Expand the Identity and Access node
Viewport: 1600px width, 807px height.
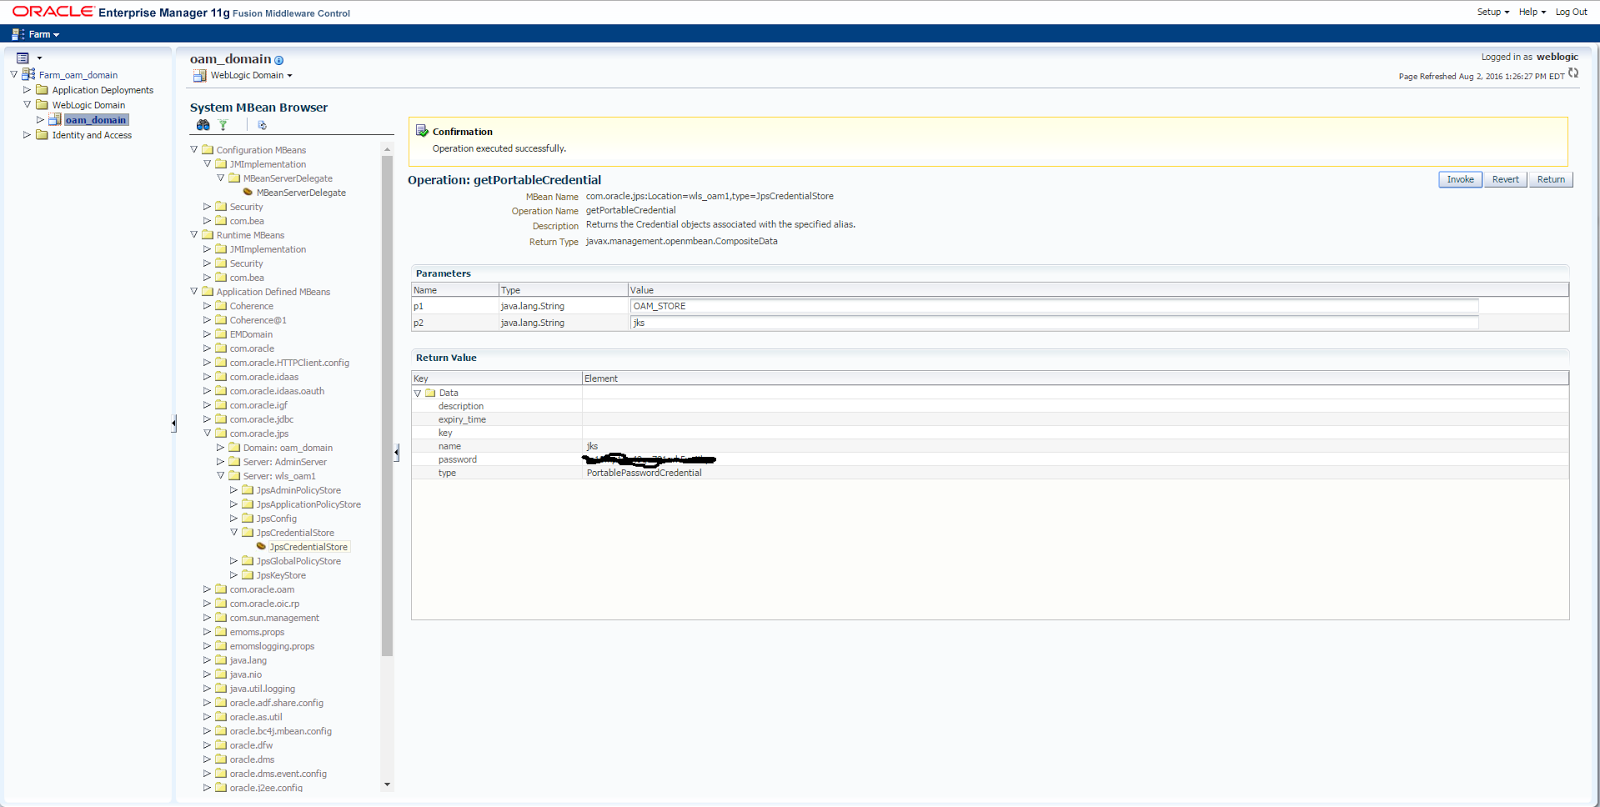(x=27, y=134)
